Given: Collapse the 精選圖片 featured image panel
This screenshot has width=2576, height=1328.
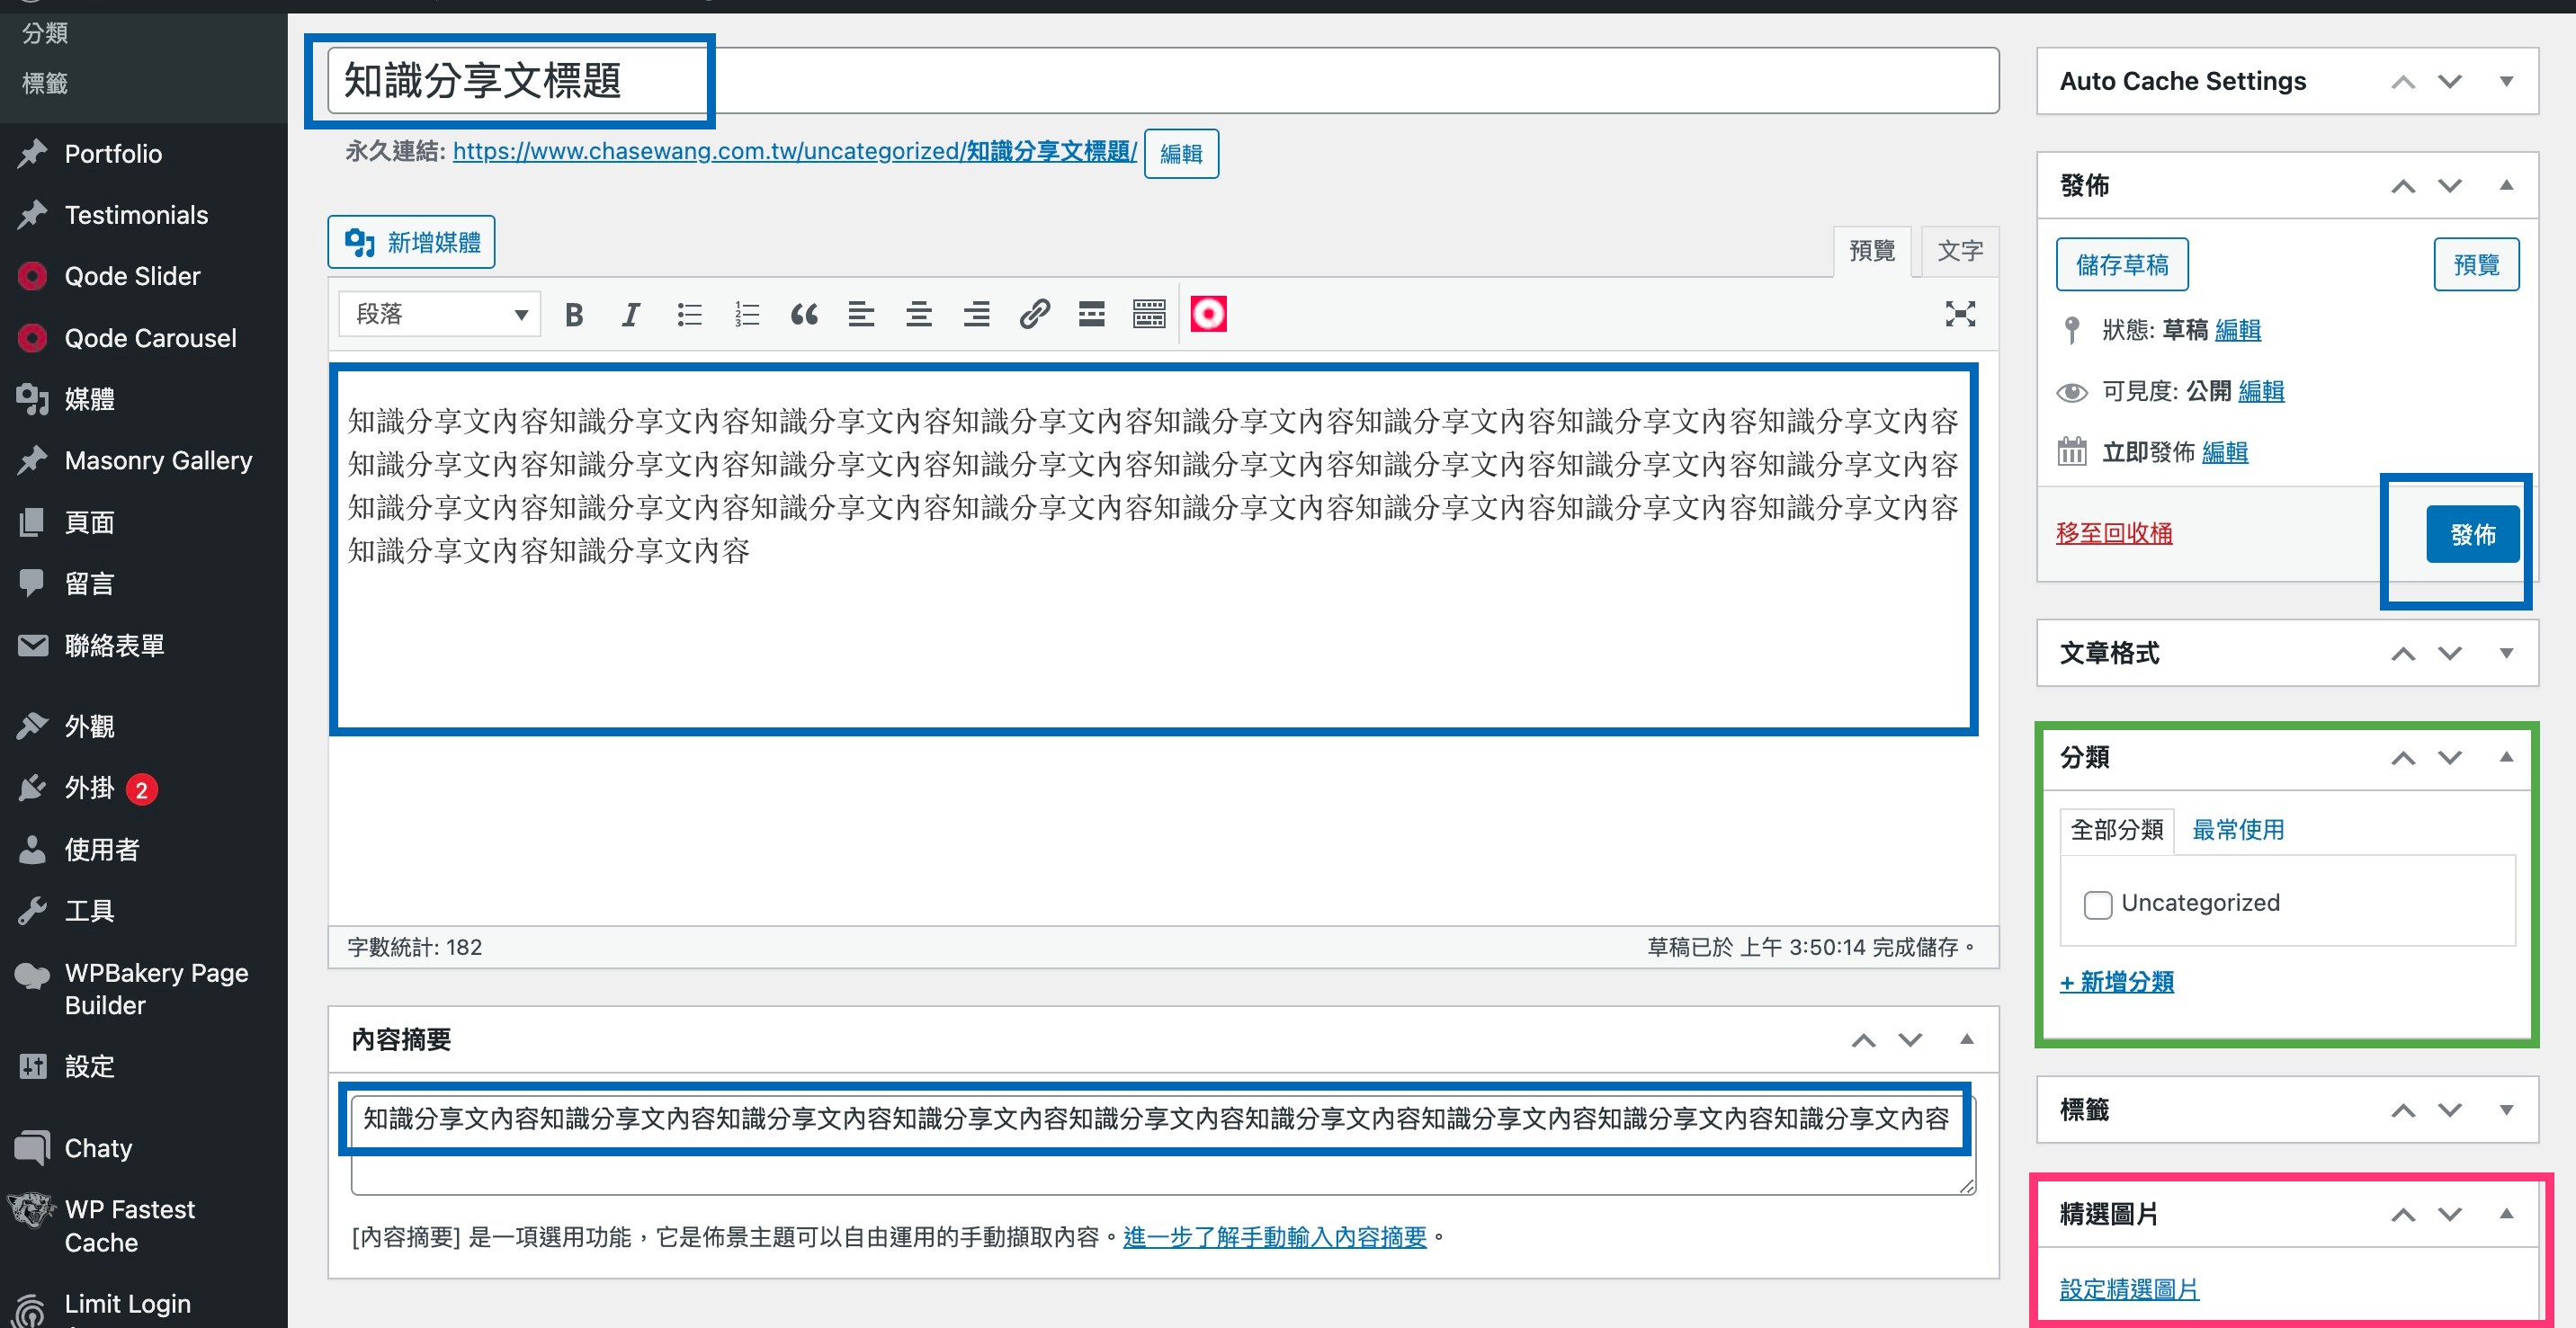Looking at the screenshot, I should click(x=2506, y=1214).
